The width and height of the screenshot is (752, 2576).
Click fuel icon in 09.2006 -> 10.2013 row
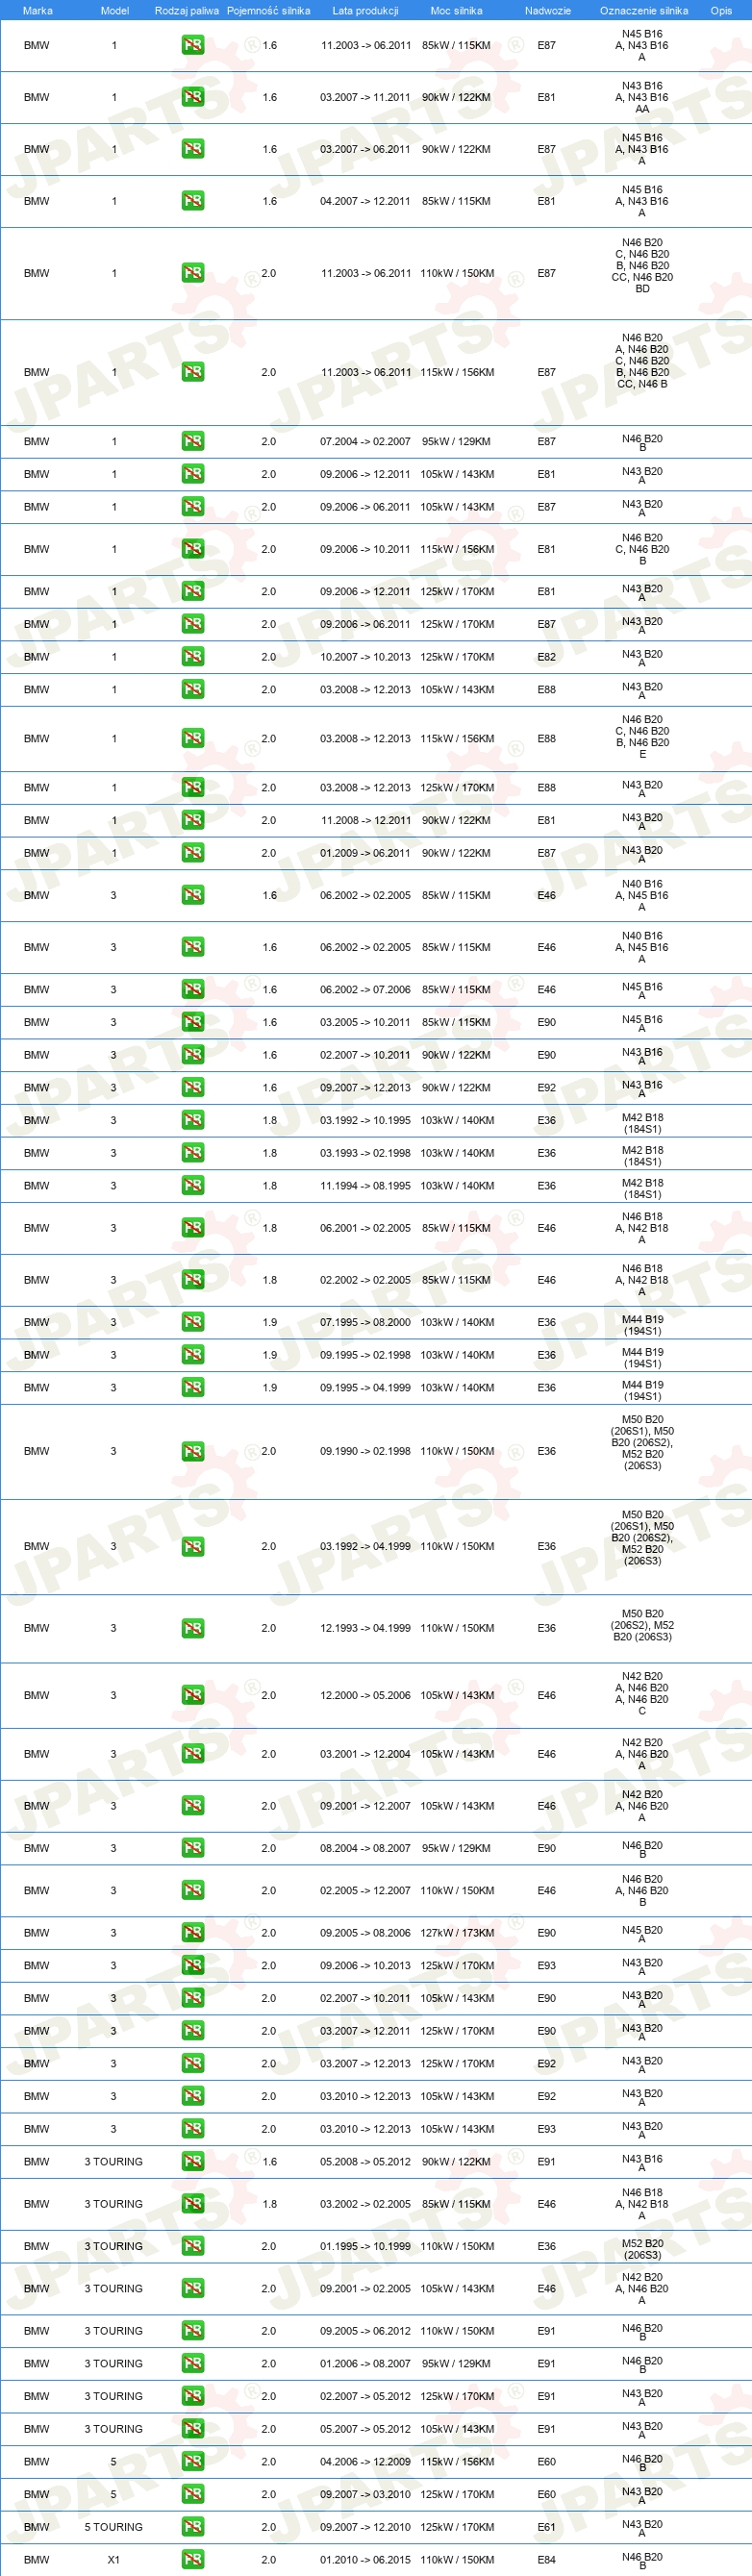(x=193, y=1965)
